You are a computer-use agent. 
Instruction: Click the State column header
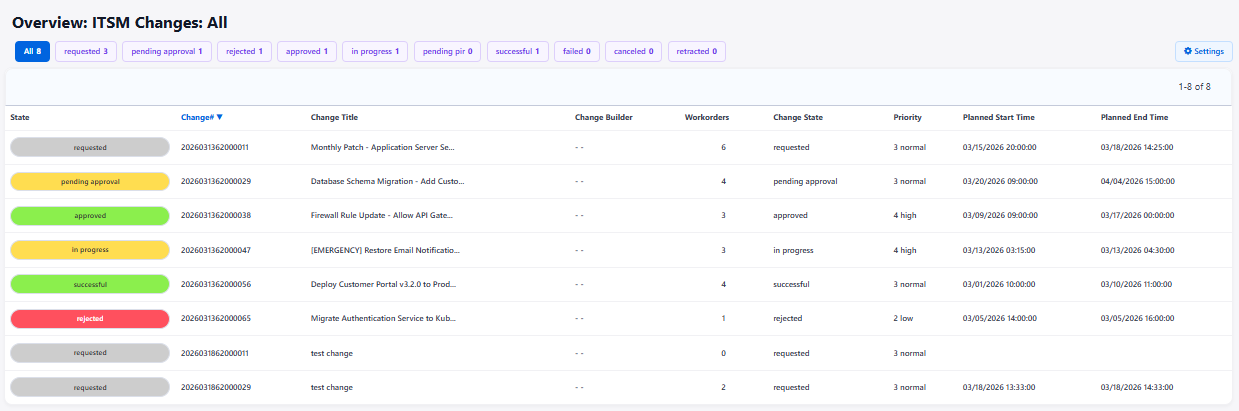tap(20, 117)
